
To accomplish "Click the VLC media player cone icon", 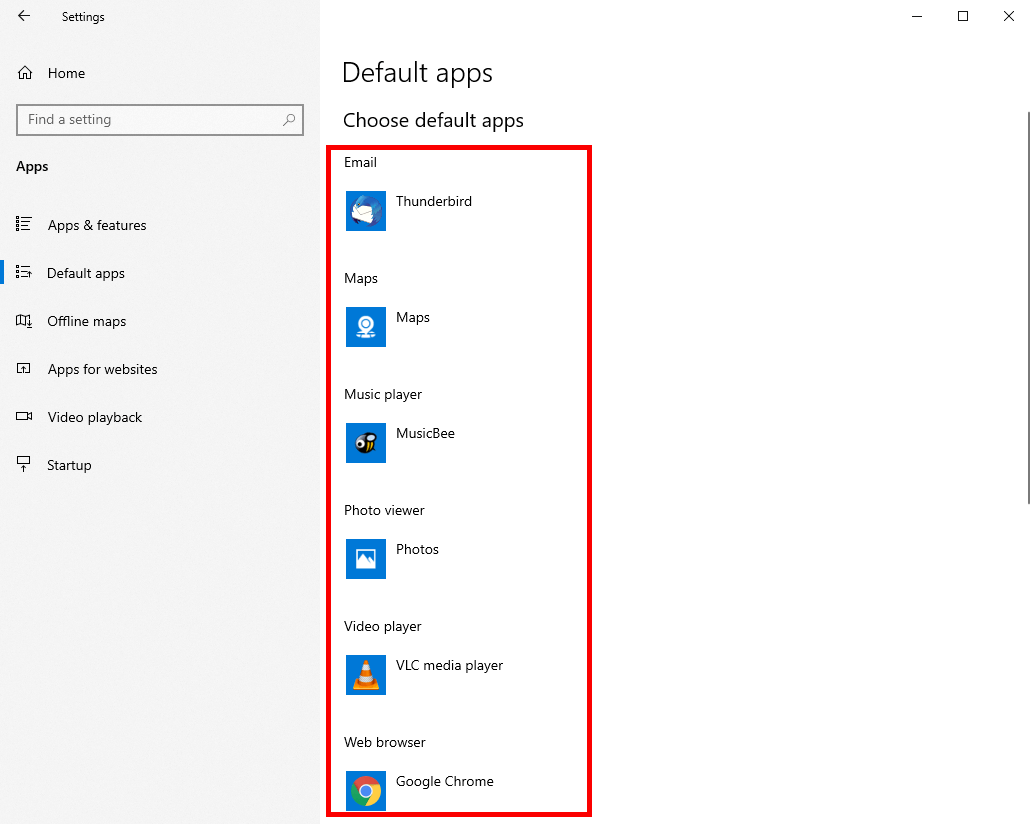I will [x=365, y=675].
